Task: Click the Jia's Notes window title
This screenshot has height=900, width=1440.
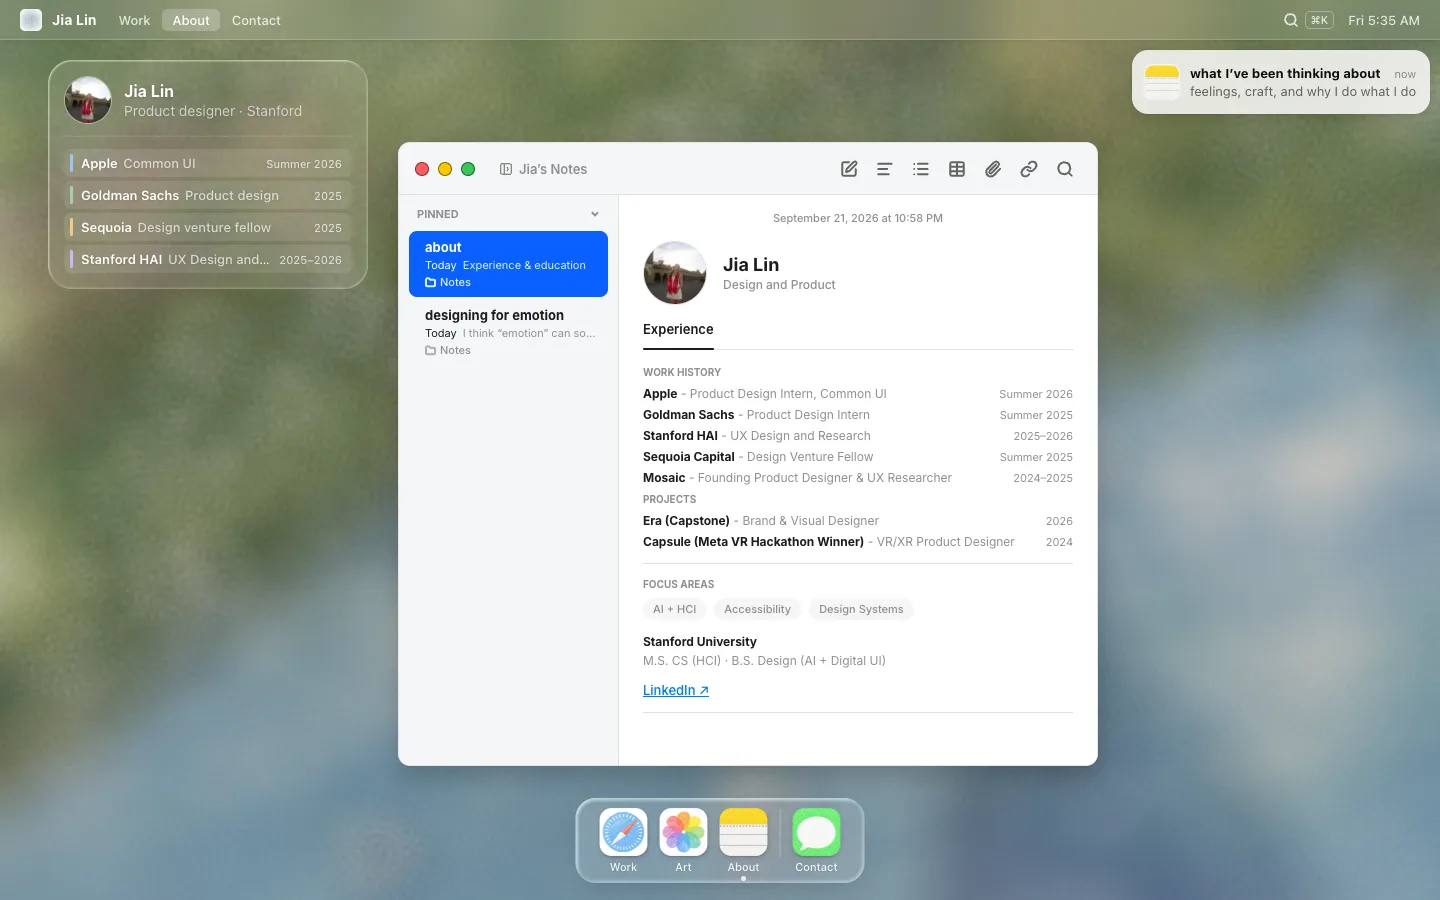Action: tap(553, 169)
